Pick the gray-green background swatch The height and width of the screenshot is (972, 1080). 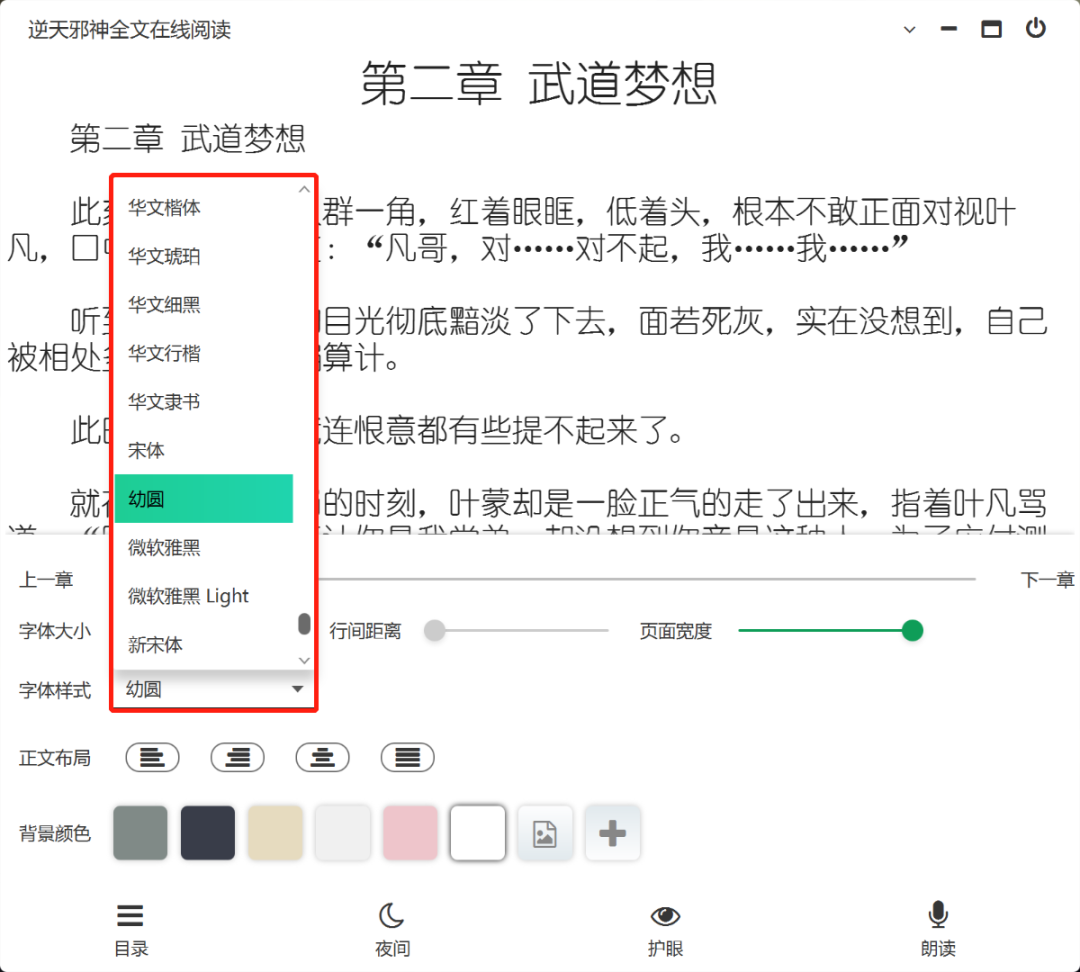[x=141, y=833]
